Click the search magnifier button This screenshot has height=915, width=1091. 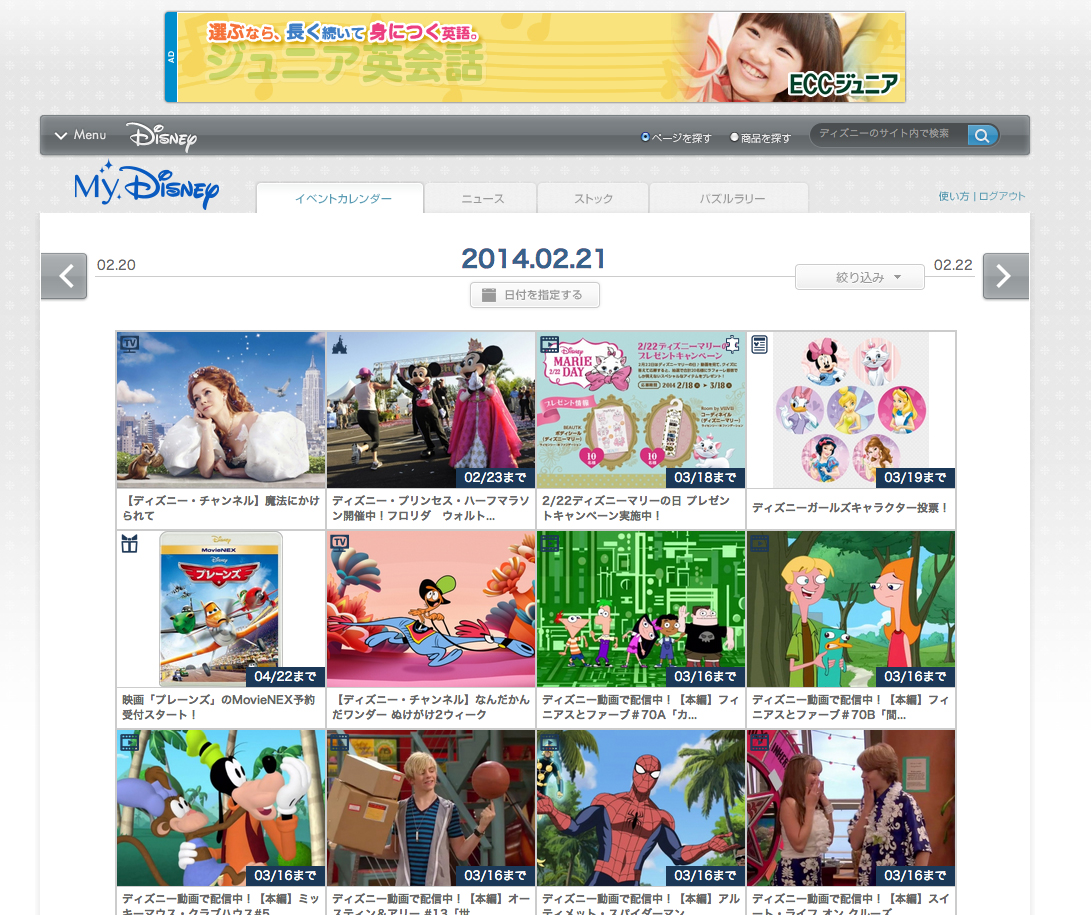[982, 135]
